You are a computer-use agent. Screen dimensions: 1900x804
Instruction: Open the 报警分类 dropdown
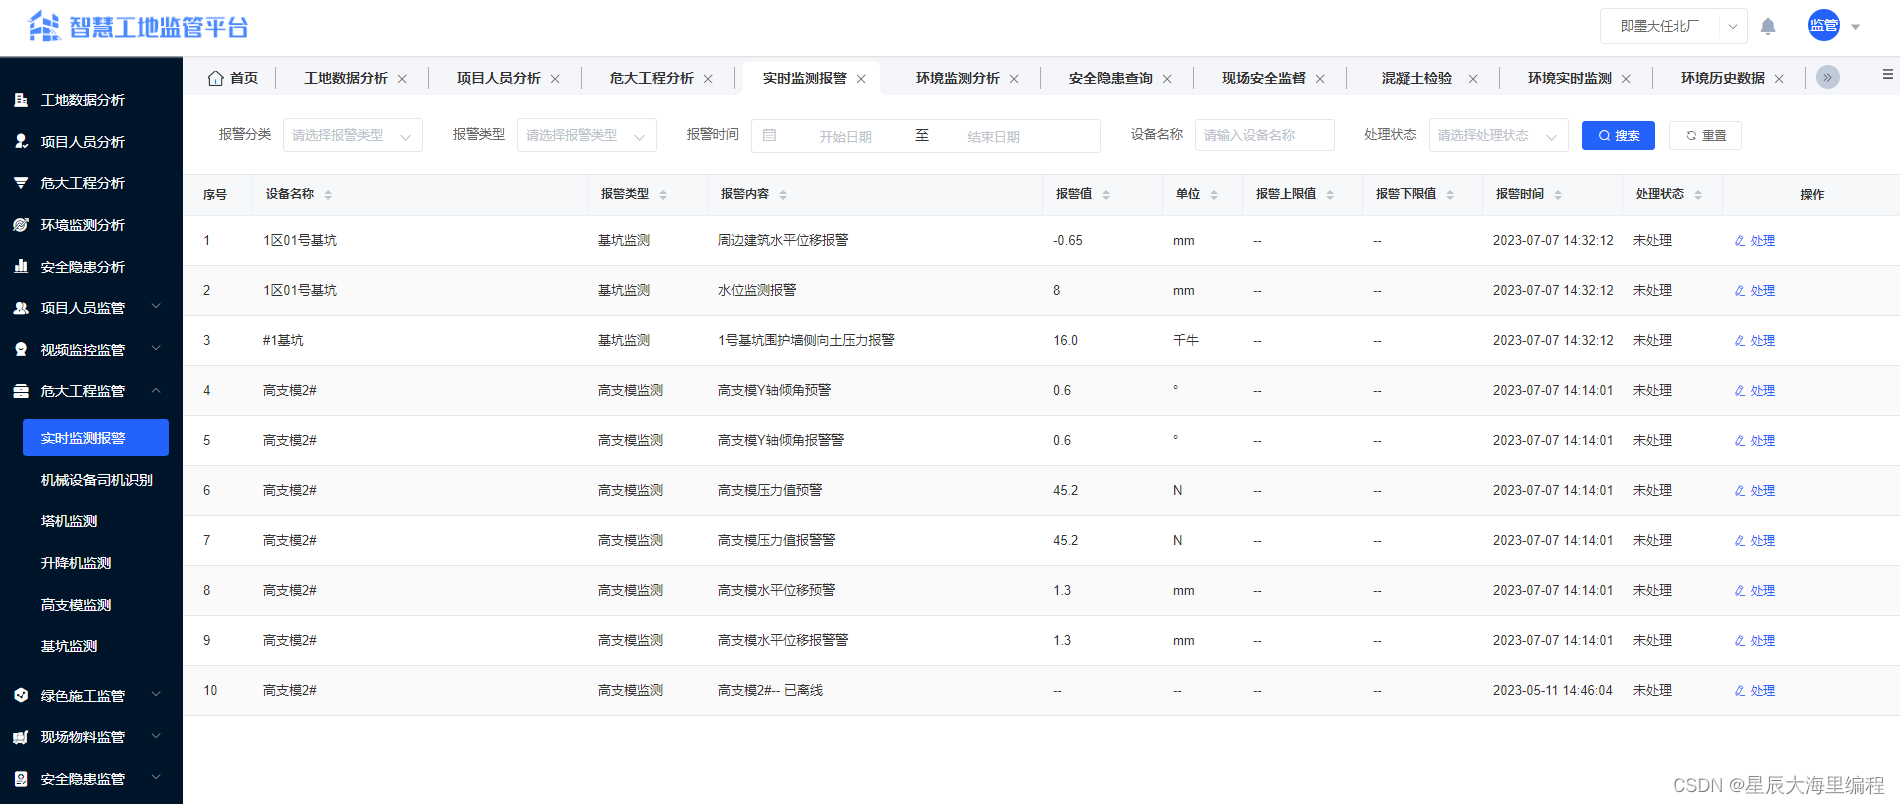coord(353,135)
